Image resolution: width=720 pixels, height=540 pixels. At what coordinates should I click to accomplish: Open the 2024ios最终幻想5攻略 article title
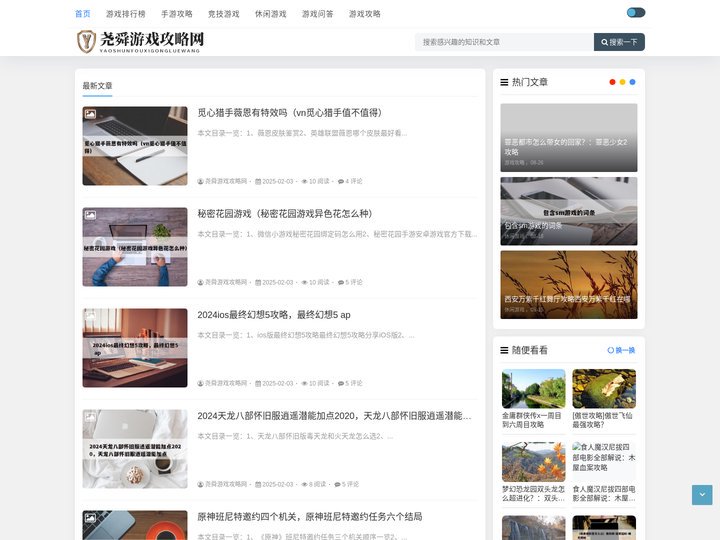pos(274,315)
